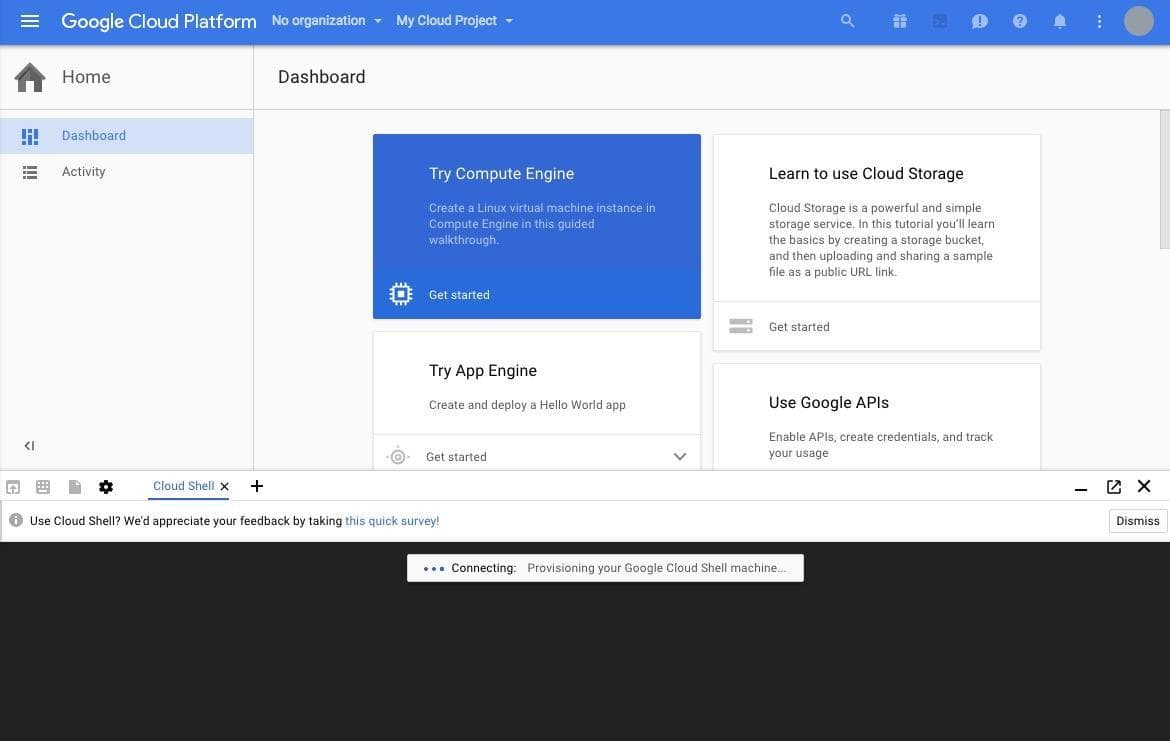
Task: Expand the App Engine Get started chevron
Action: point(680,456)
